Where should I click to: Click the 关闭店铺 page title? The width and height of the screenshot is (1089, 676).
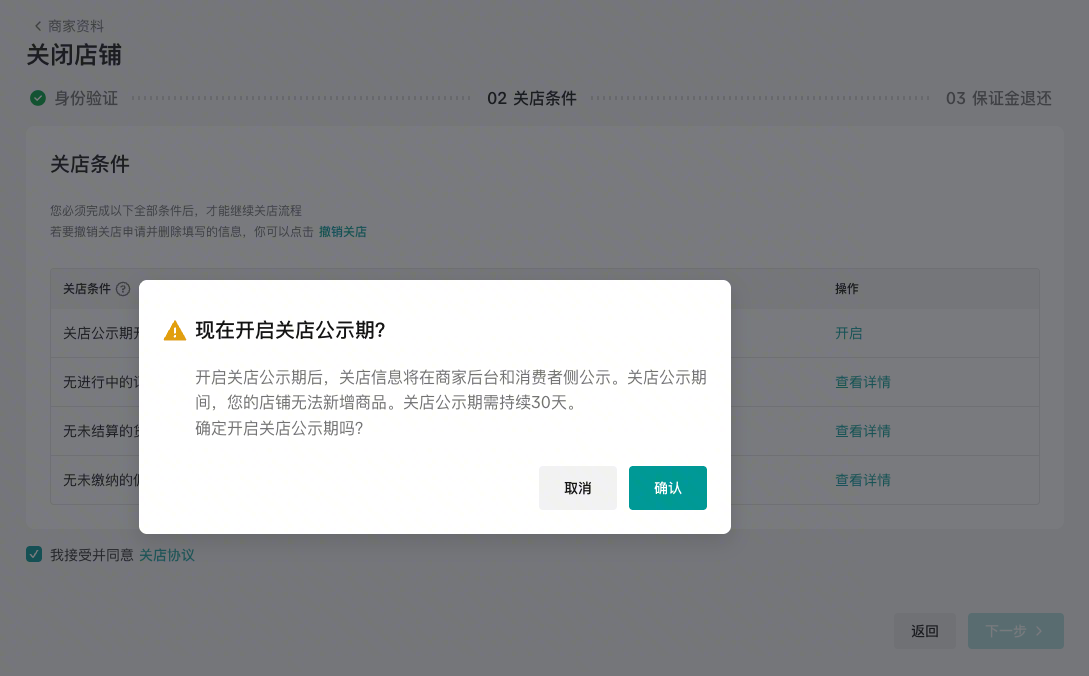pos(74,55)
